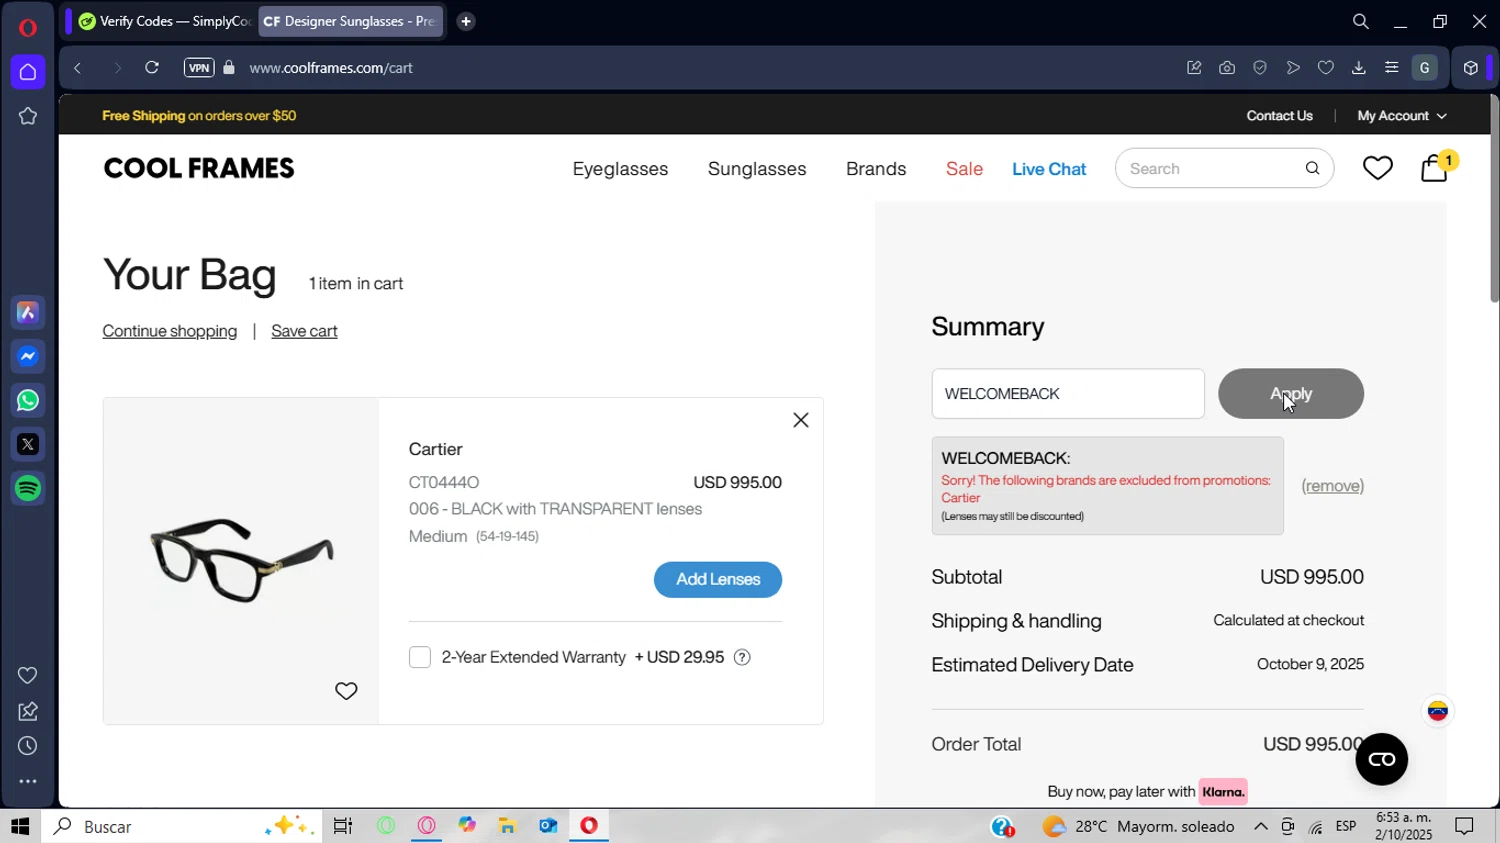This screenshot has height=843, width=1500.
Task: Click the page vertical scrollbar
Action: [1495, 198]
